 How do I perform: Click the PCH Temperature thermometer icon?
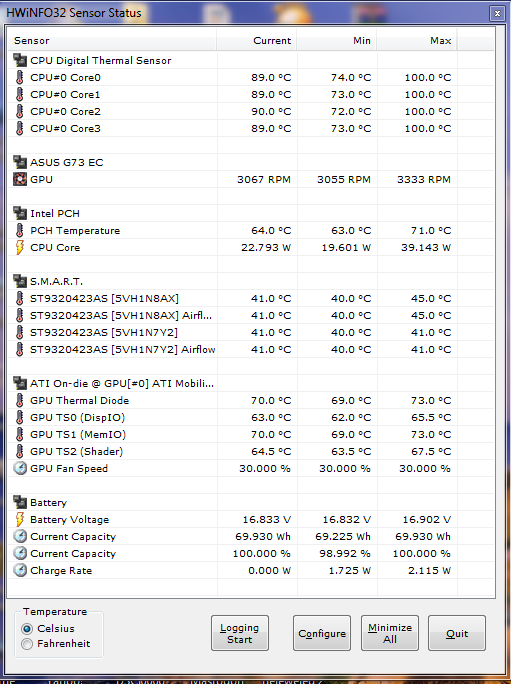pyautogui.click(x=20, y=230)
